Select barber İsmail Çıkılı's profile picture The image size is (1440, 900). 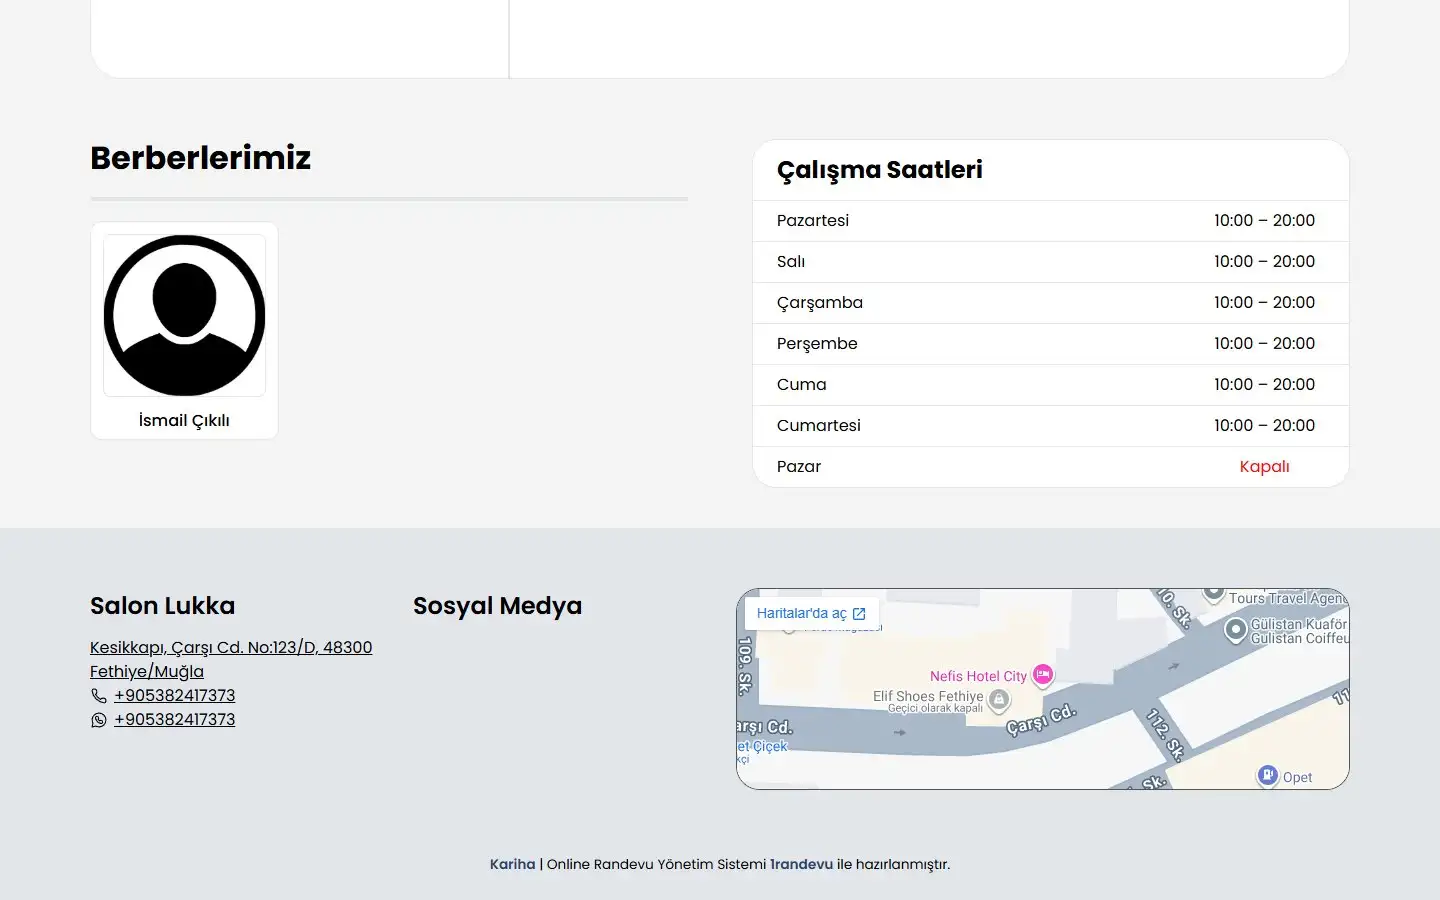(184, 316)
